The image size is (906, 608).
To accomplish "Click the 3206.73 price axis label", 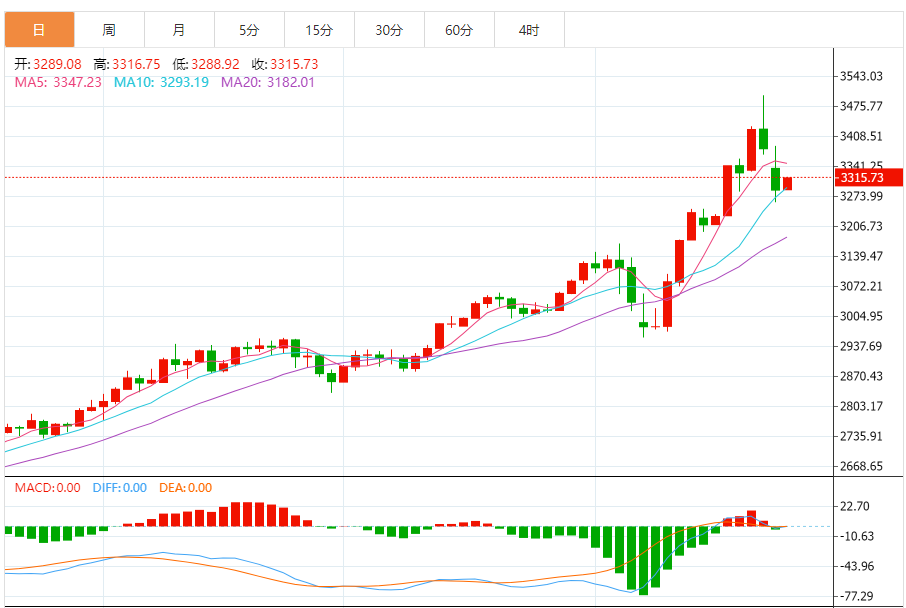I will 862,226.
